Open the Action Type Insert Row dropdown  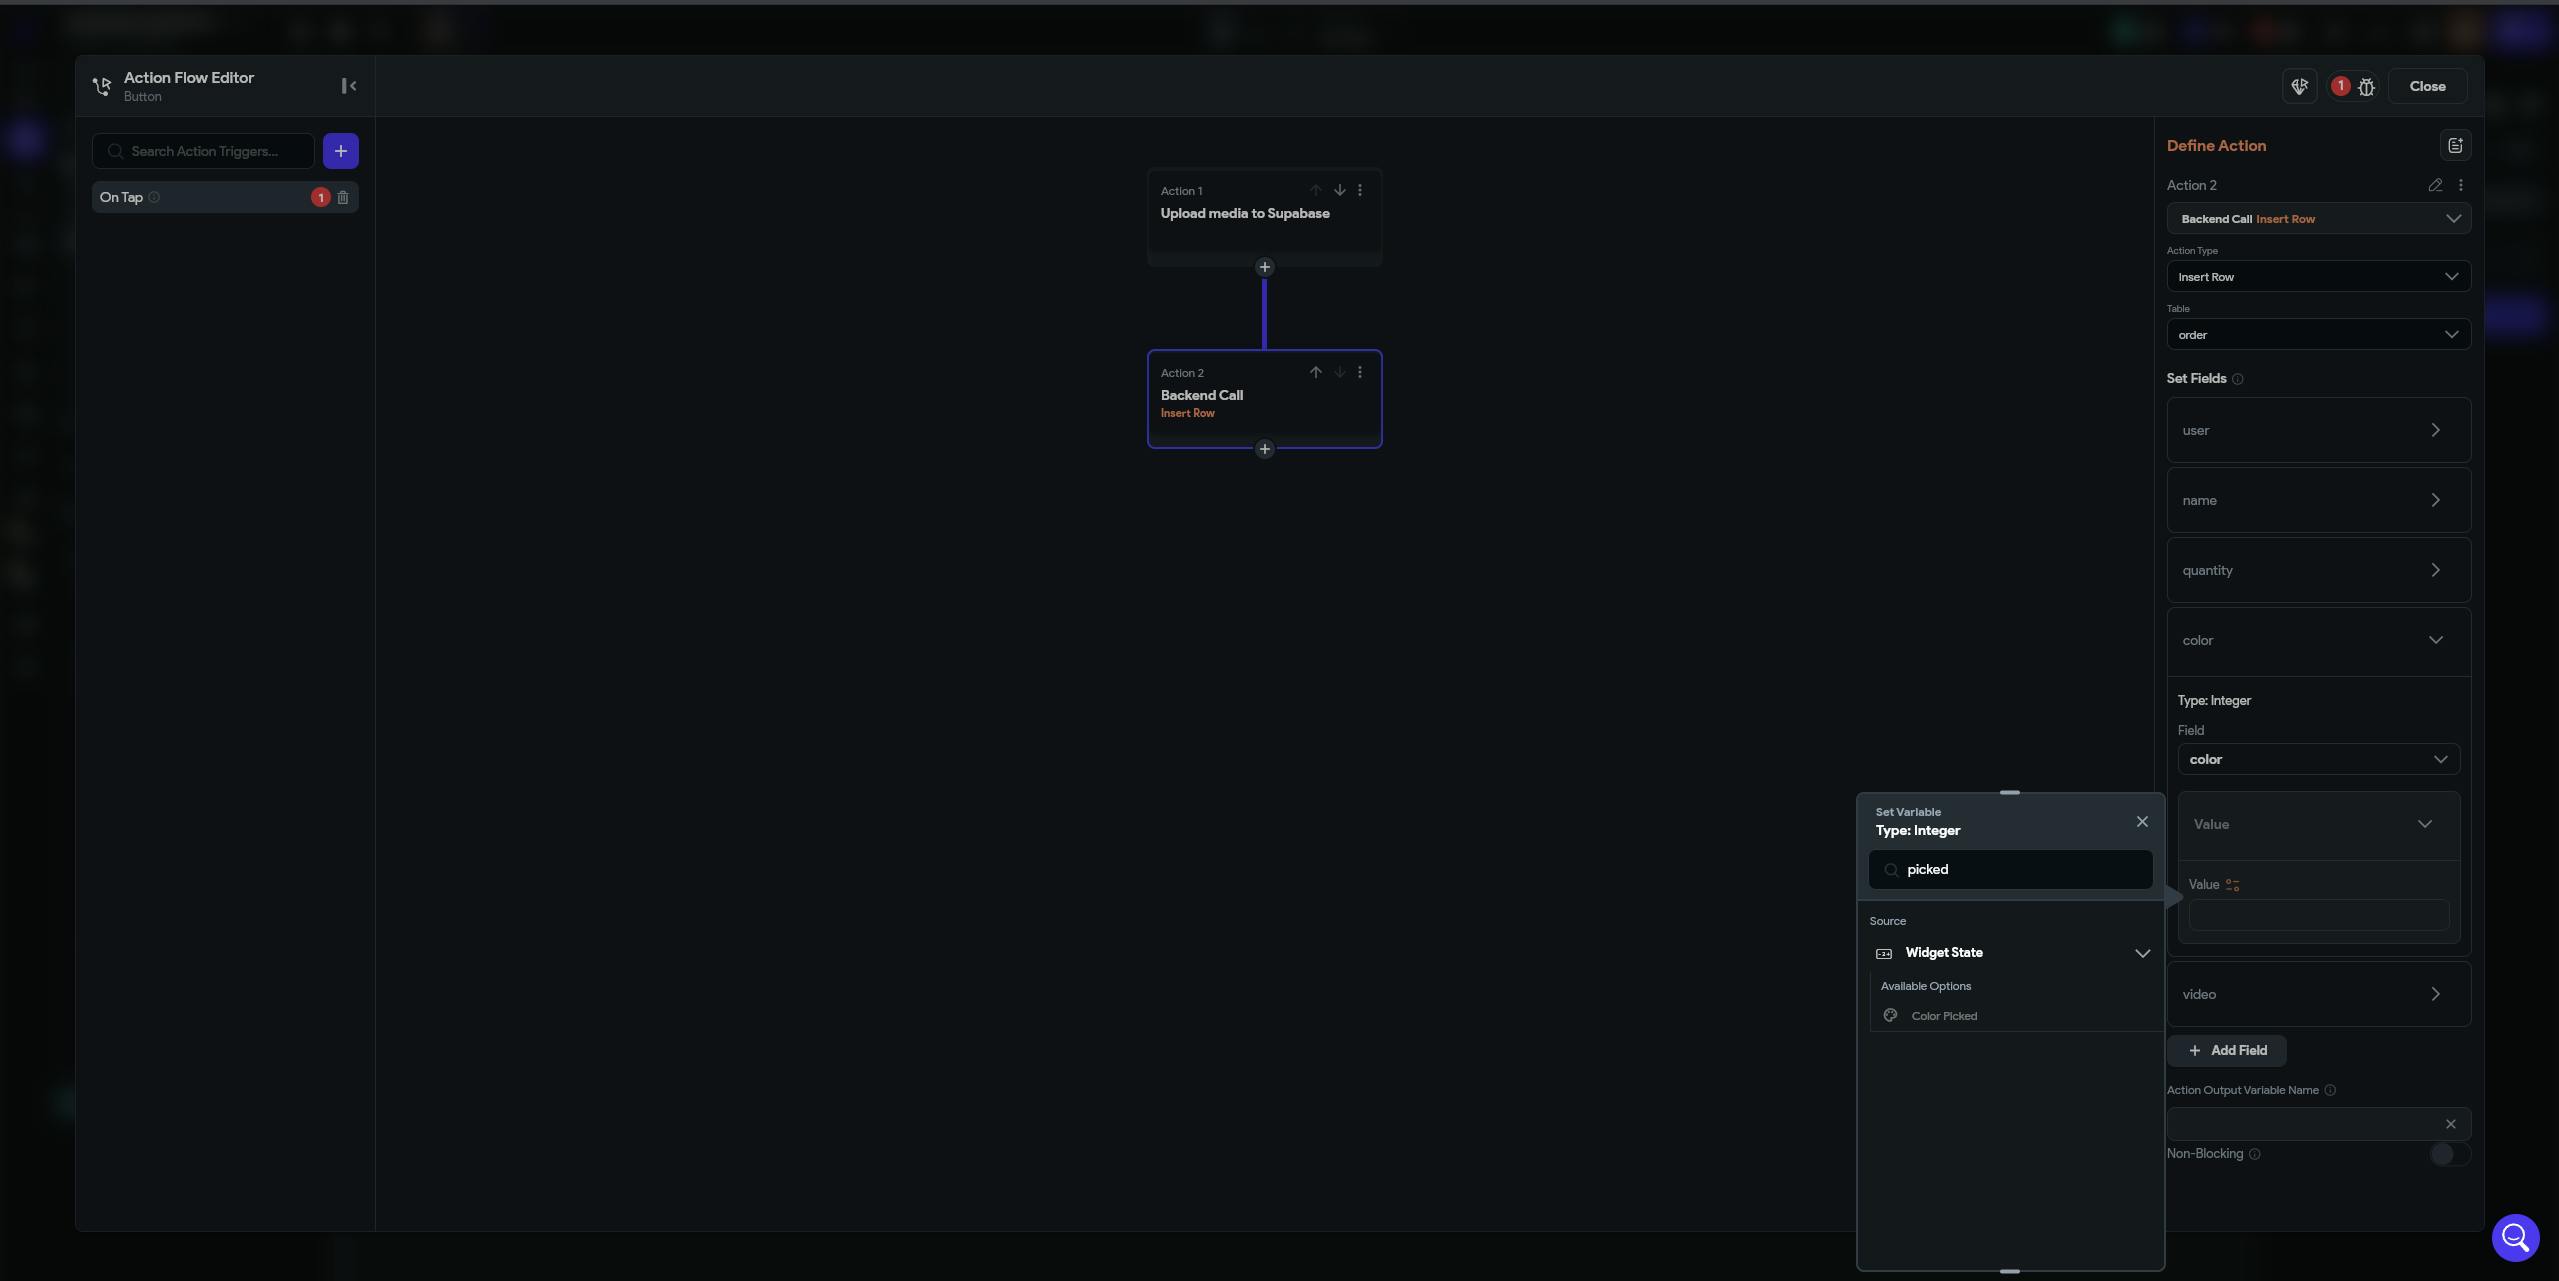(2317, 277)
